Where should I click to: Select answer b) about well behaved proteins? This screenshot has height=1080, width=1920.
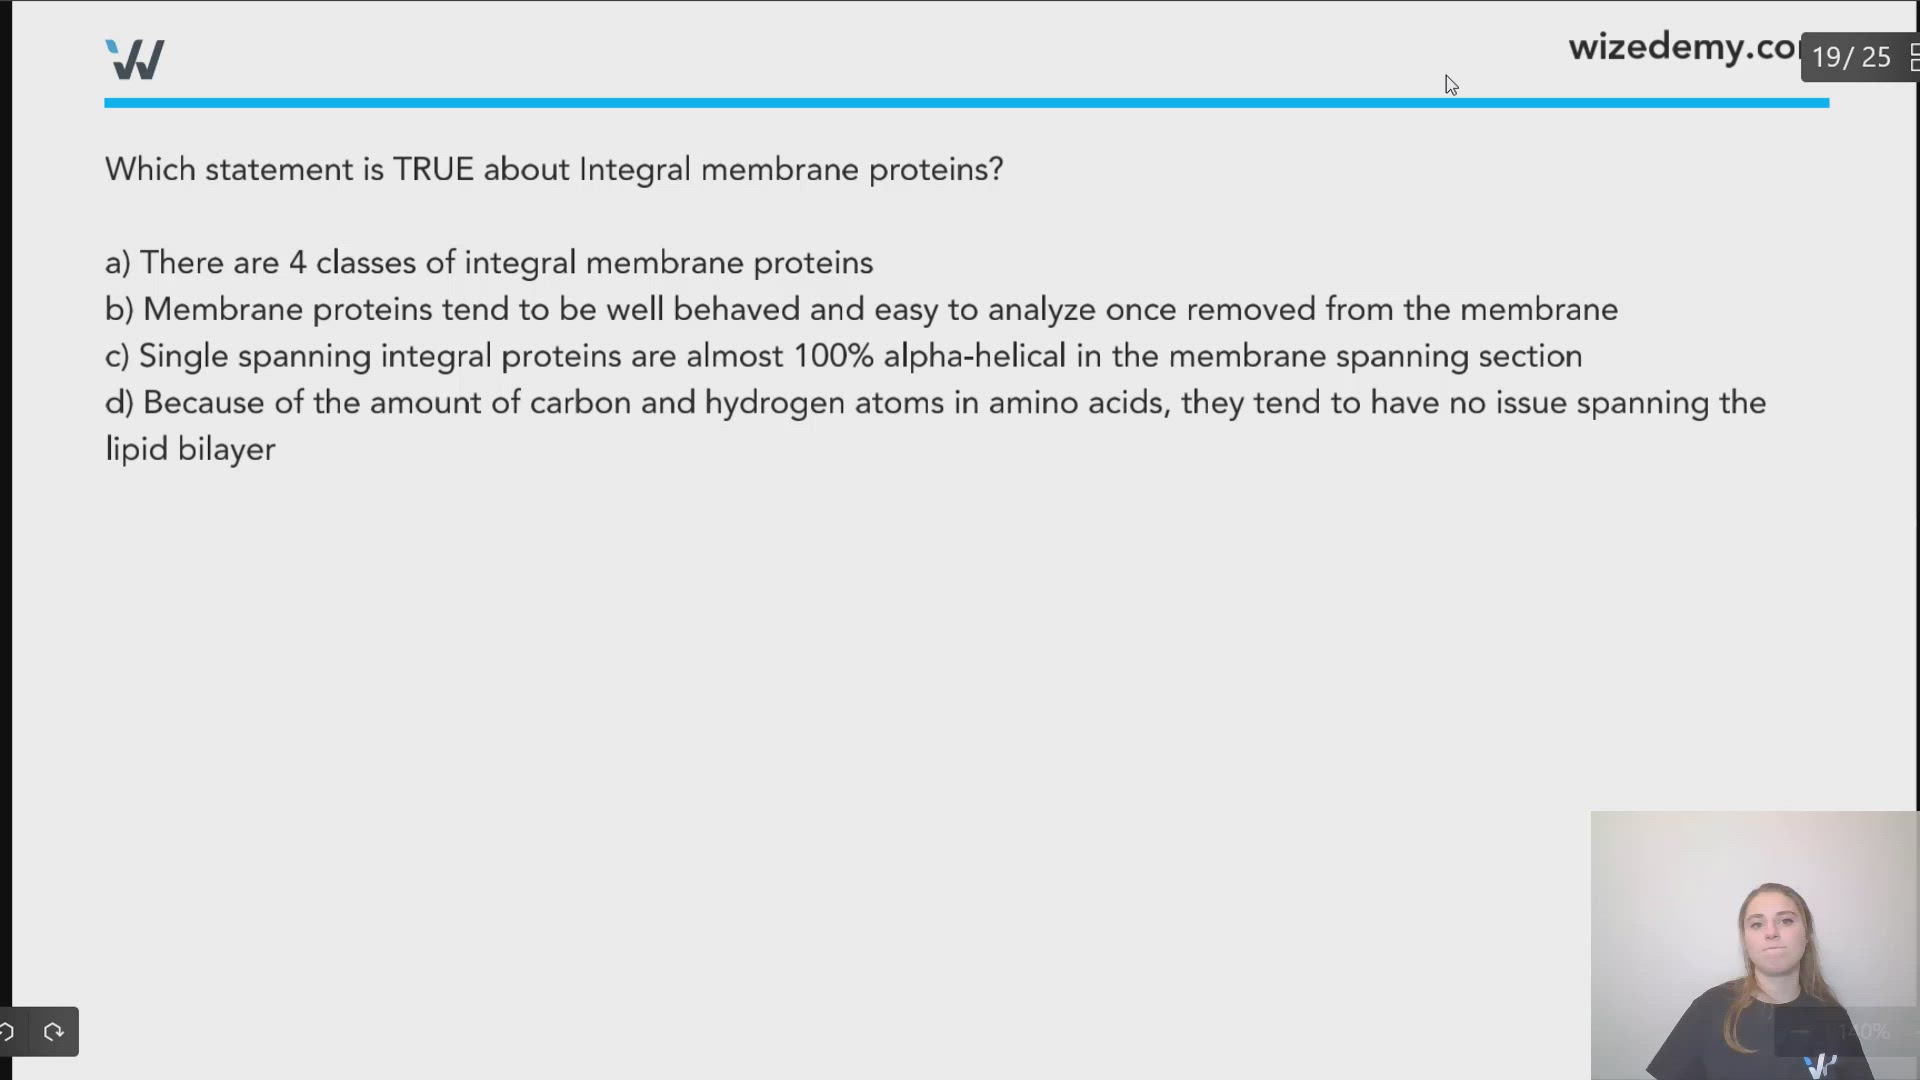861,310
